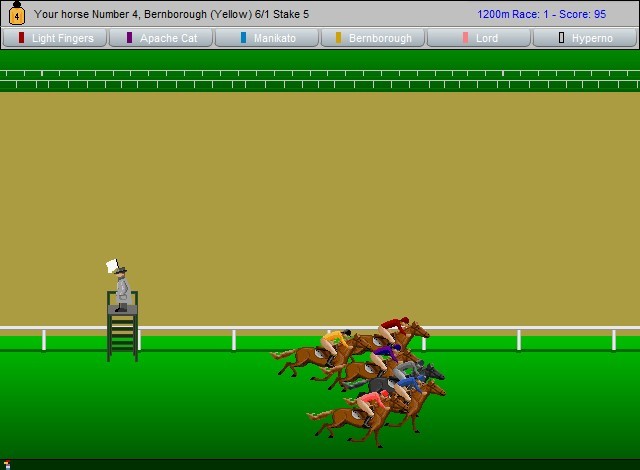Click the 1200m race score text

pyautogui.click(x=541, y=14)
